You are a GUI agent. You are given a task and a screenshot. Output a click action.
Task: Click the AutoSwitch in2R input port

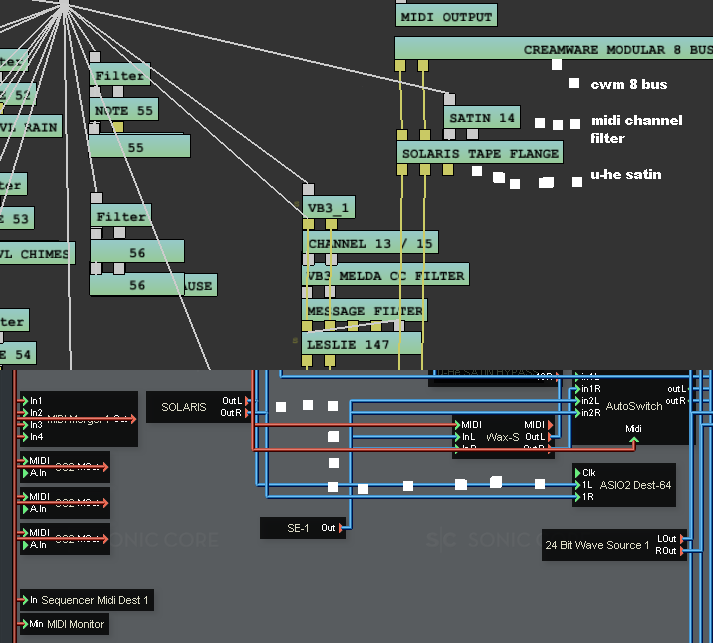tap(577, 413)
